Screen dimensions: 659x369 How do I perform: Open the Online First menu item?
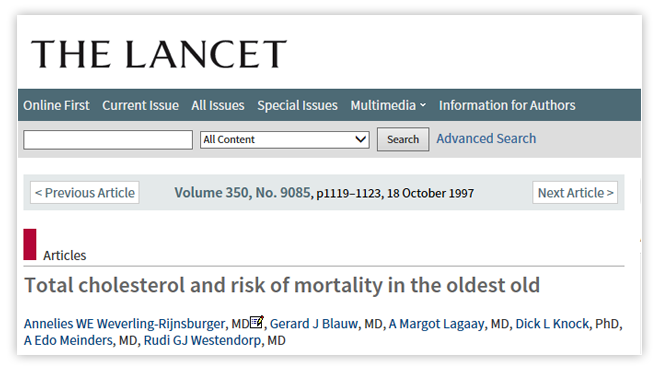(x=56, y=105)
